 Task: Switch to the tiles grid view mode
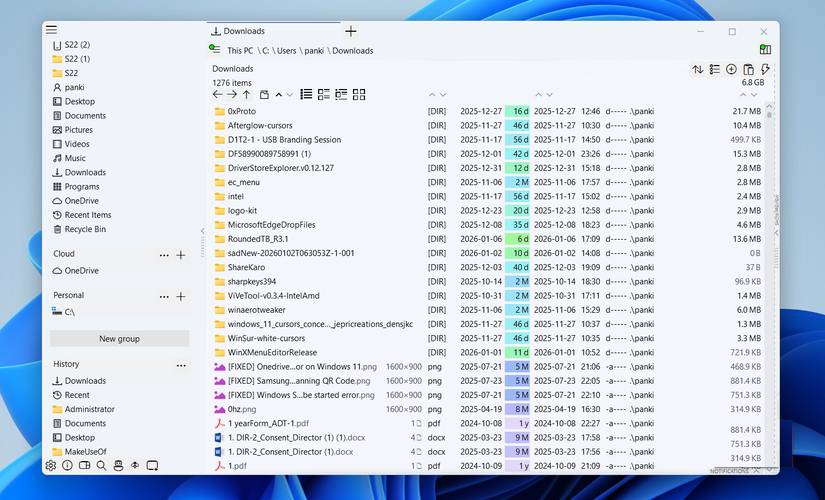point(359,94)
